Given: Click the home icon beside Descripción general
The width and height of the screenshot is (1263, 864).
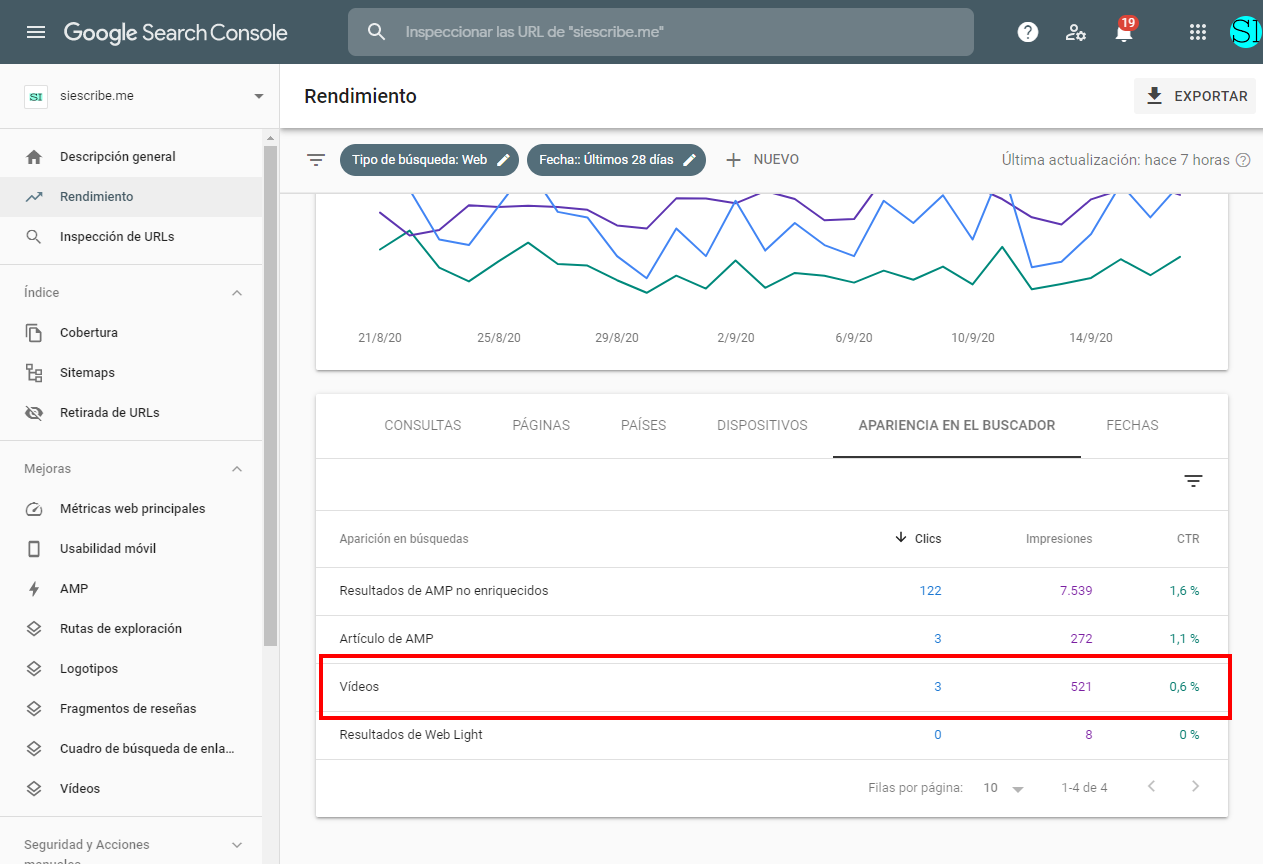Looking at the screenshot, I should click(34, 157).
